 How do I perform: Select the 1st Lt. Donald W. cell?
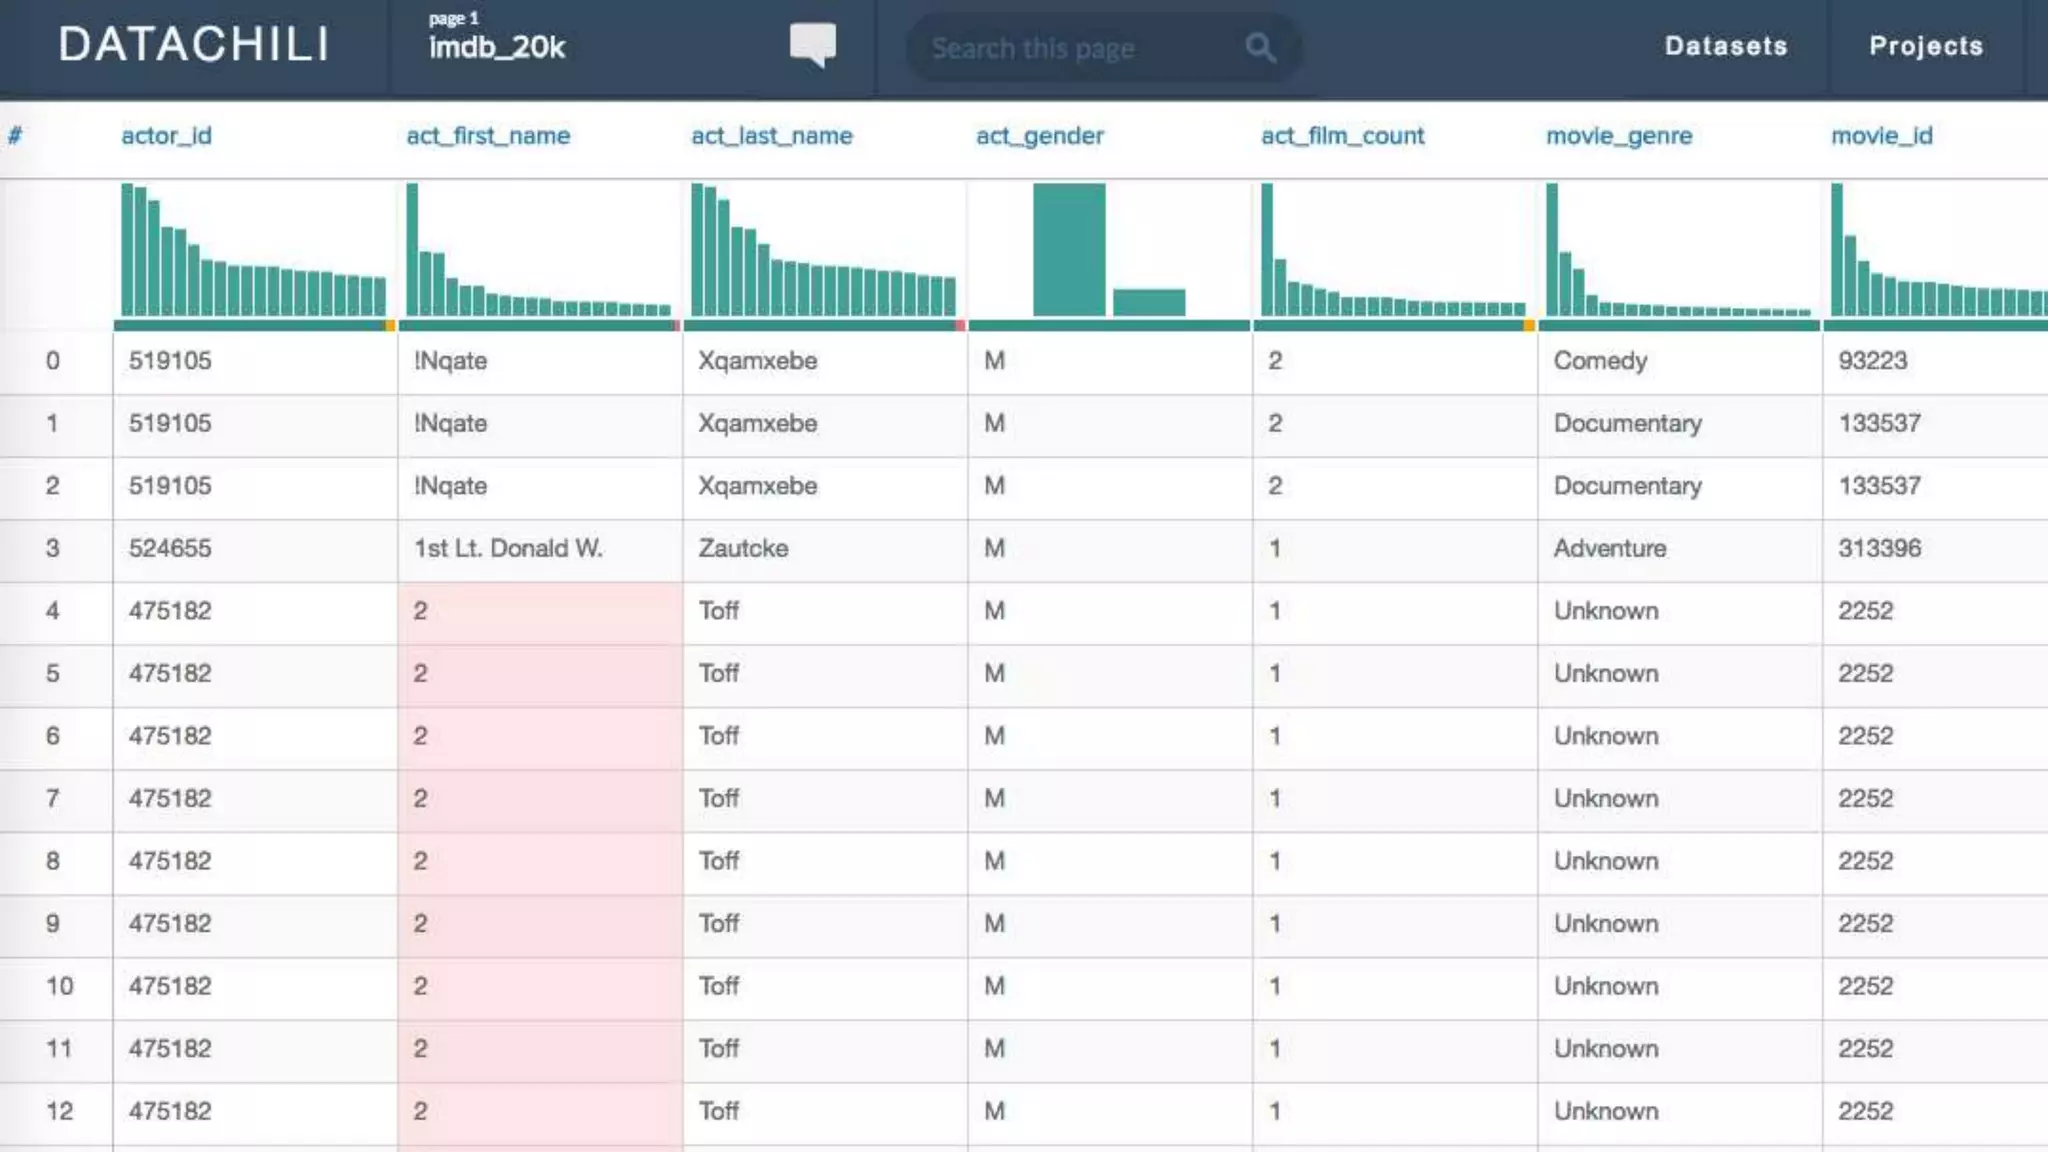508,548
